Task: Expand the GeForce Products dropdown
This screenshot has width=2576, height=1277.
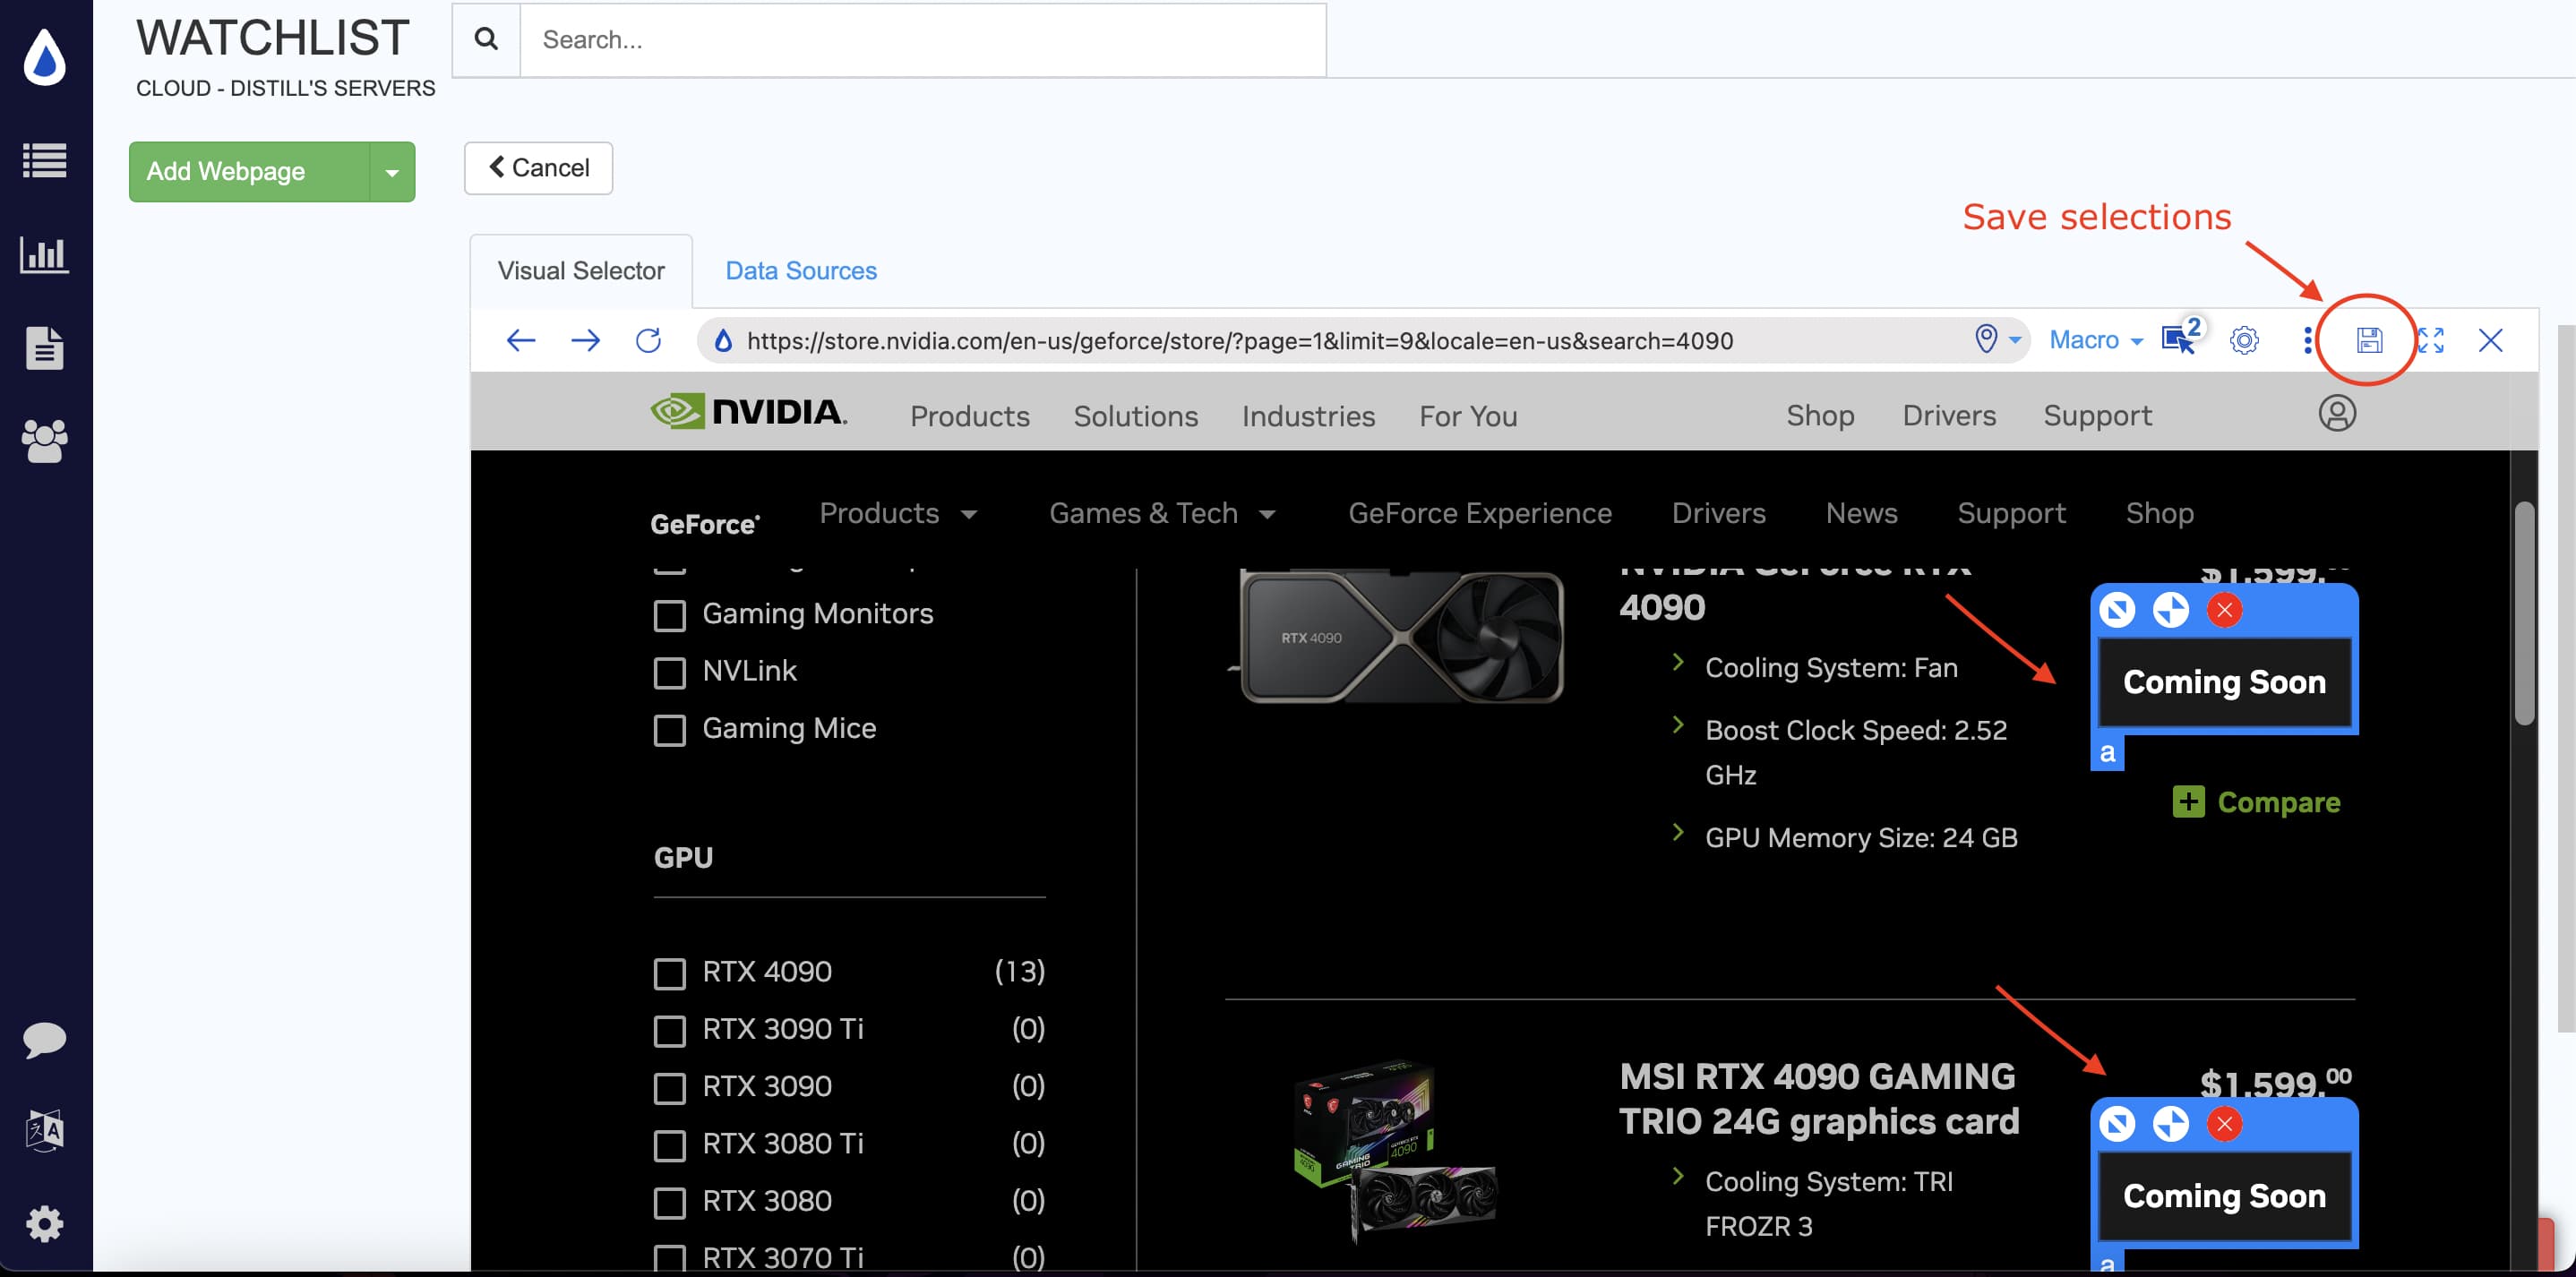Action: tap(897, 513)
